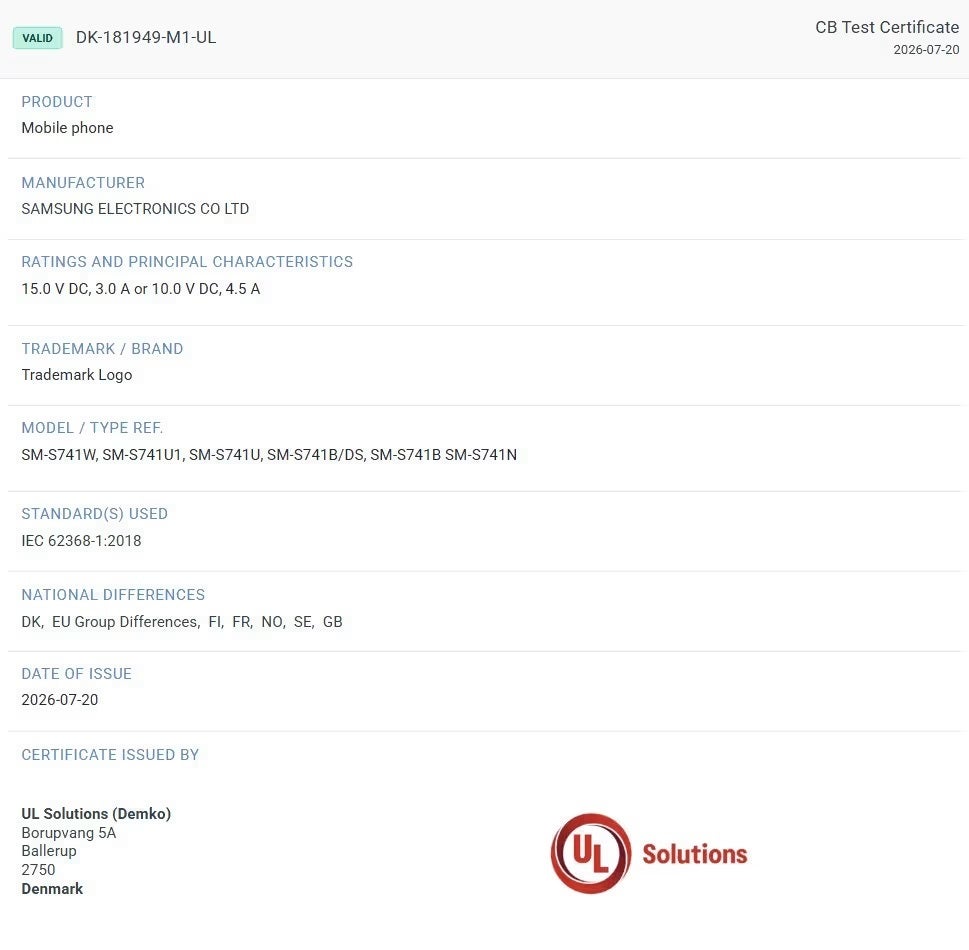This screenshot has height=950, width=969.
Task: Click the DATE OF ISSUE label
Action: (77, 674)
